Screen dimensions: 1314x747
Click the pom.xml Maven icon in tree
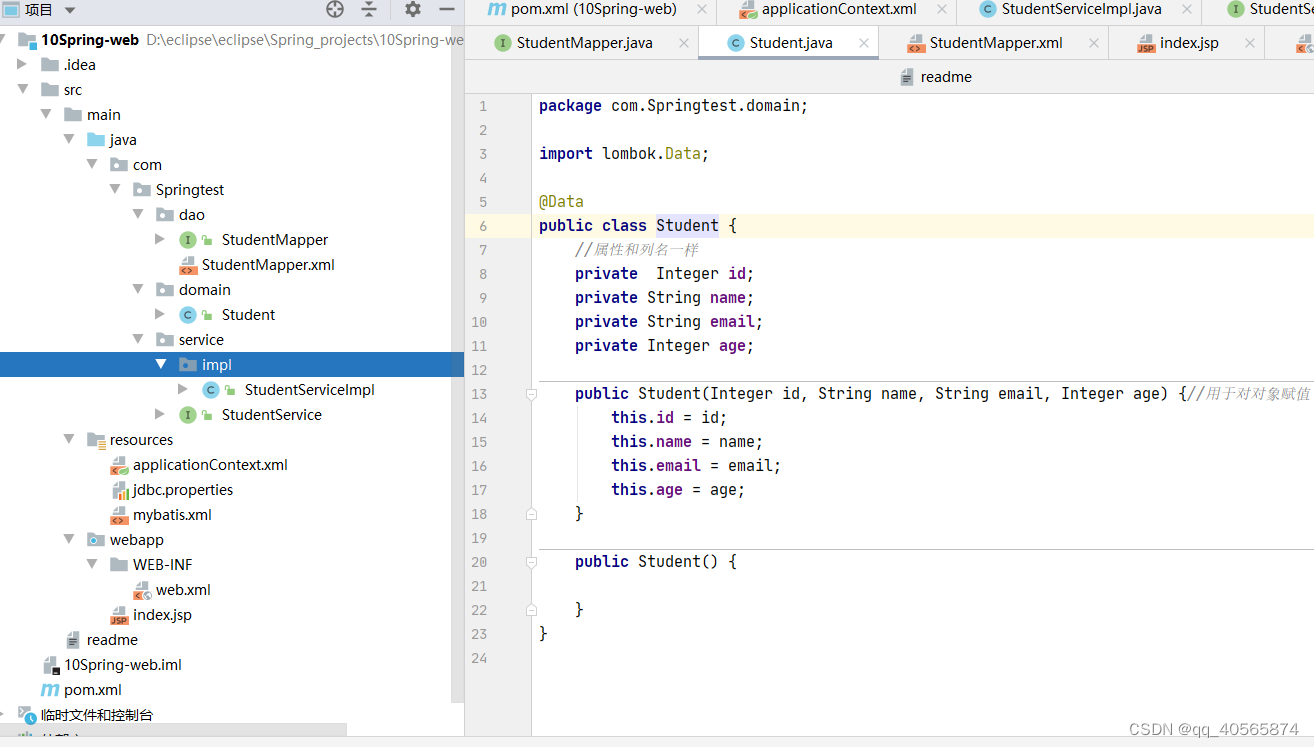(50, 690)
